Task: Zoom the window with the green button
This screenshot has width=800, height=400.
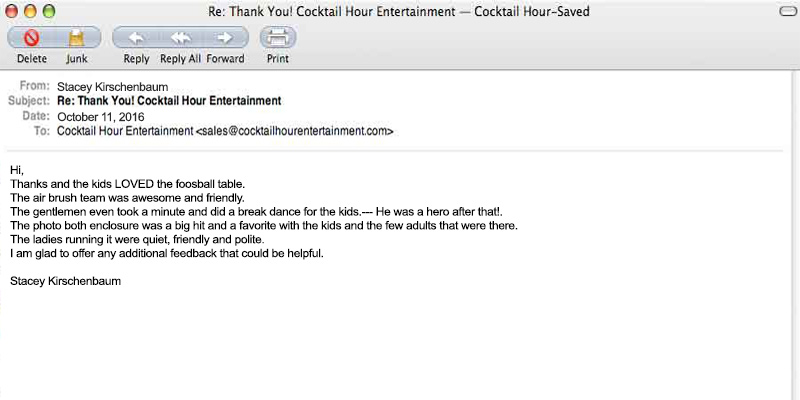Action: coord(49,11)
